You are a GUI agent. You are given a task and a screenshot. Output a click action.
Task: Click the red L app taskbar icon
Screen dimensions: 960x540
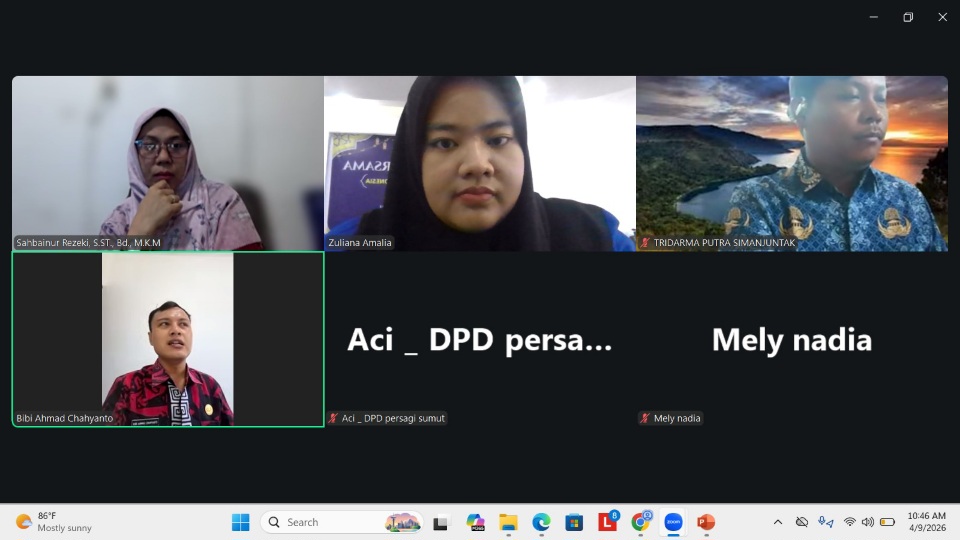coord(607,522)
